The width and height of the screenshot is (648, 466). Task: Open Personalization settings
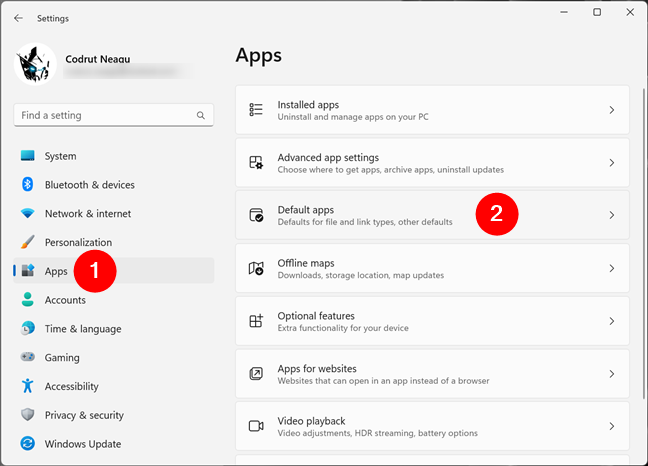click(114, 243)
